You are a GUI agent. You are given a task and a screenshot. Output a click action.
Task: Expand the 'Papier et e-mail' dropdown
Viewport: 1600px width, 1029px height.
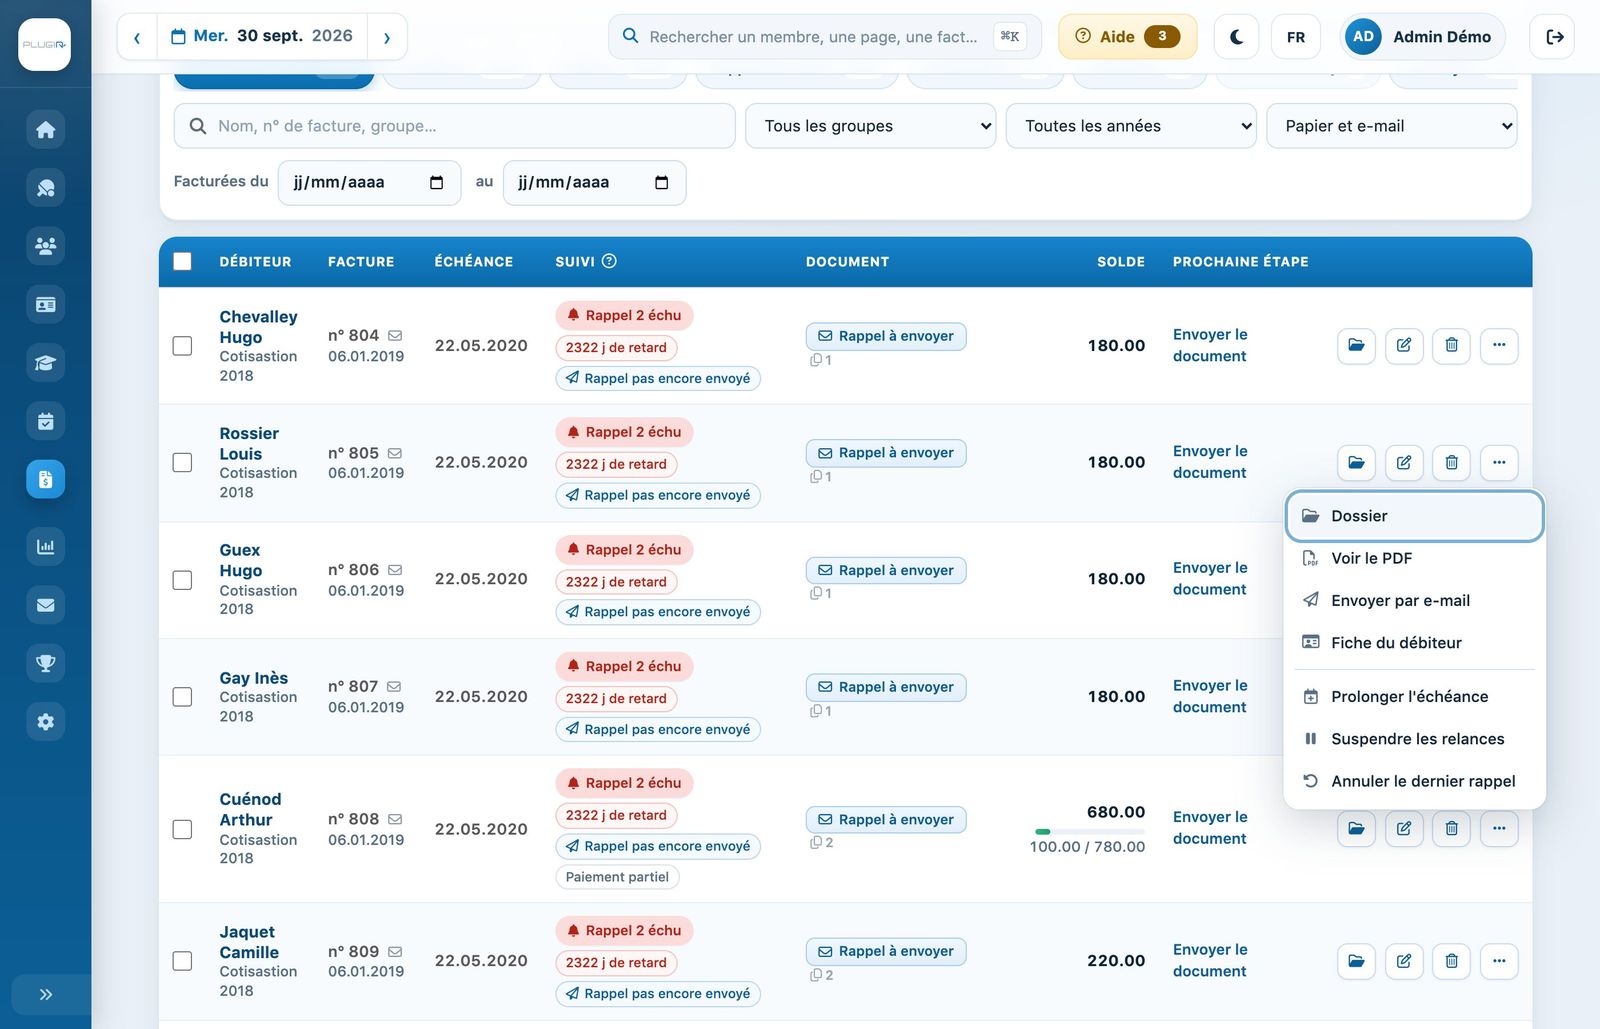click(1391, 126)
